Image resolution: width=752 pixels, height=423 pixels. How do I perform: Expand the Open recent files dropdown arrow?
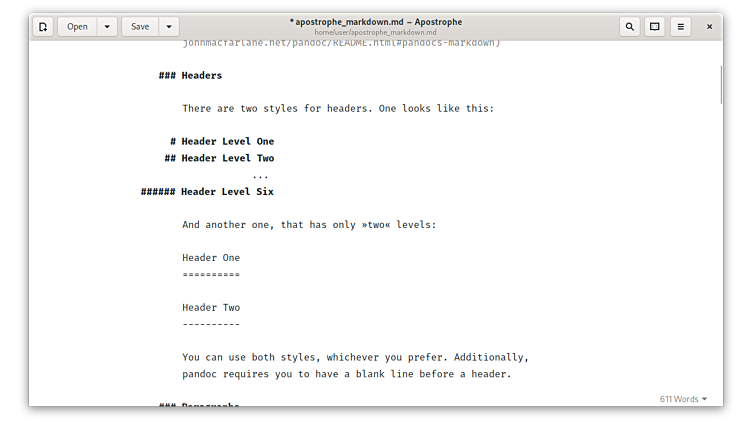pos(107,27)
